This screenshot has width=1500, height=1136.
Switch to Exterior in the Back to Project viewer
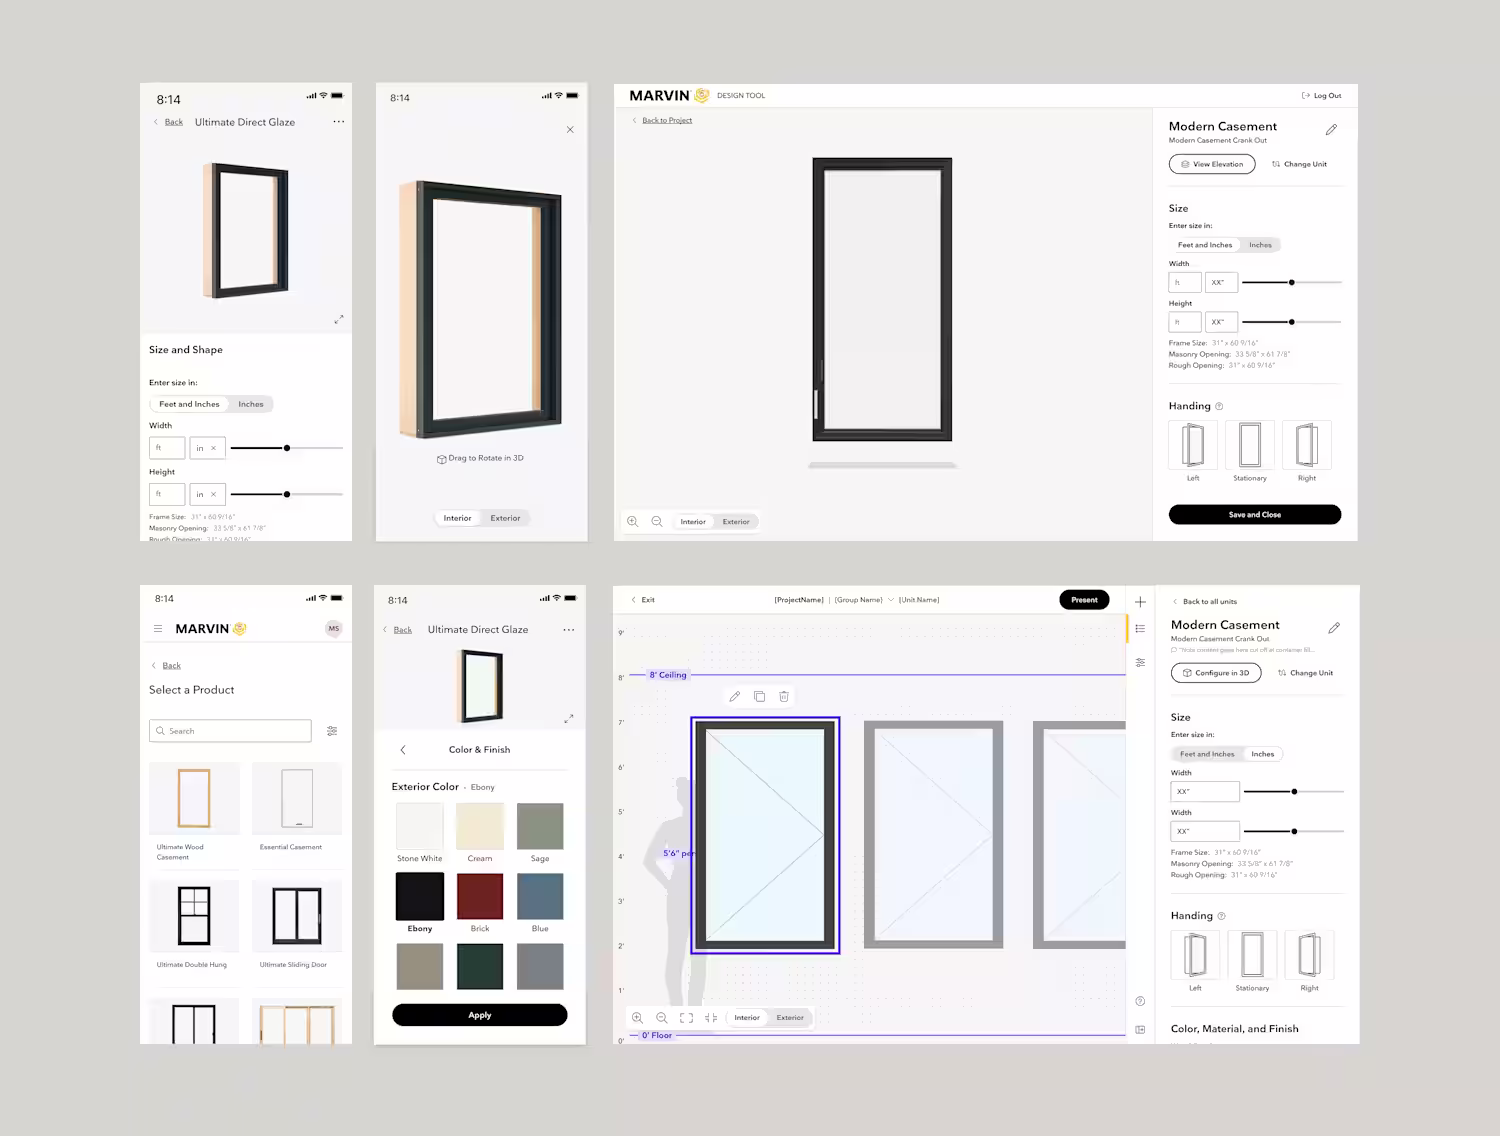pyautogui.click(x=736, y=522)
